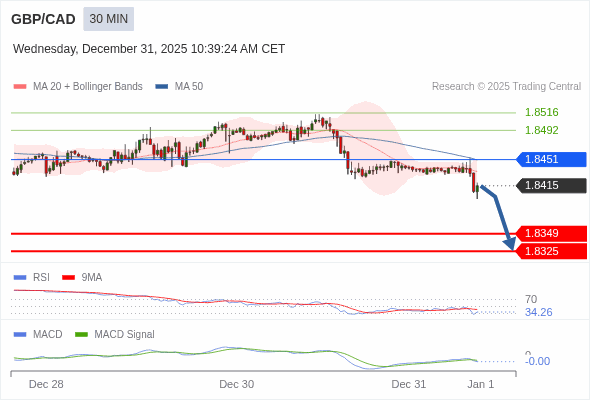
Task: Click the date and time line
Action: (x=149, y=49)
